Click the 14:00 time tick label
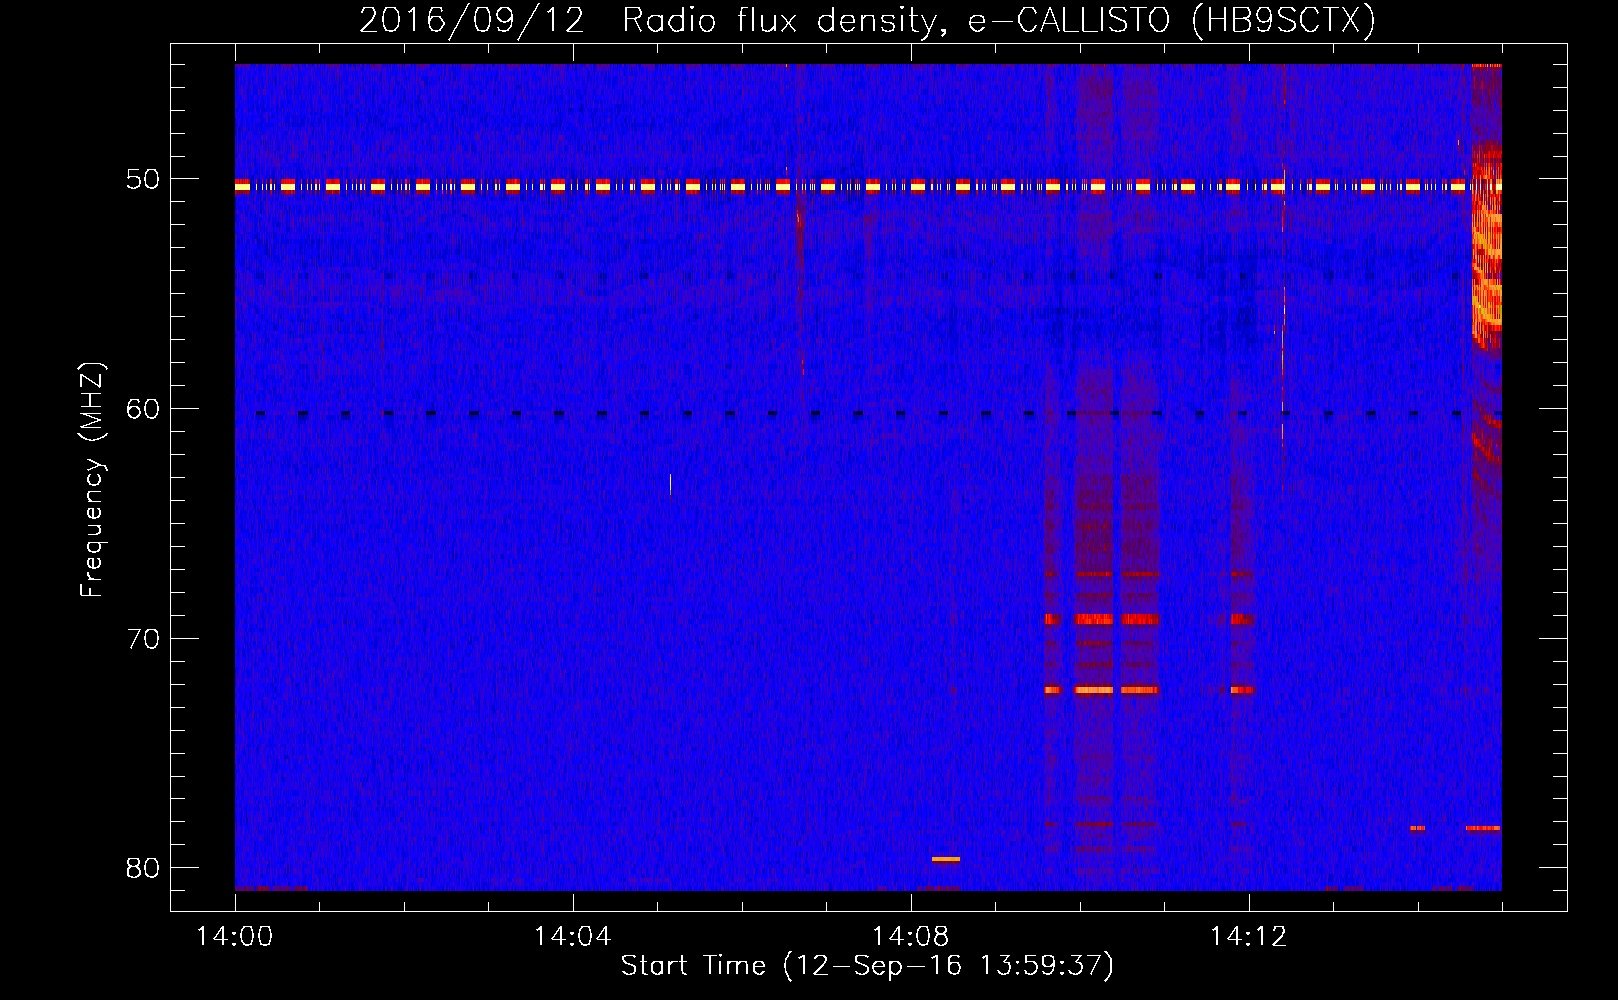 tap(235, 937)
